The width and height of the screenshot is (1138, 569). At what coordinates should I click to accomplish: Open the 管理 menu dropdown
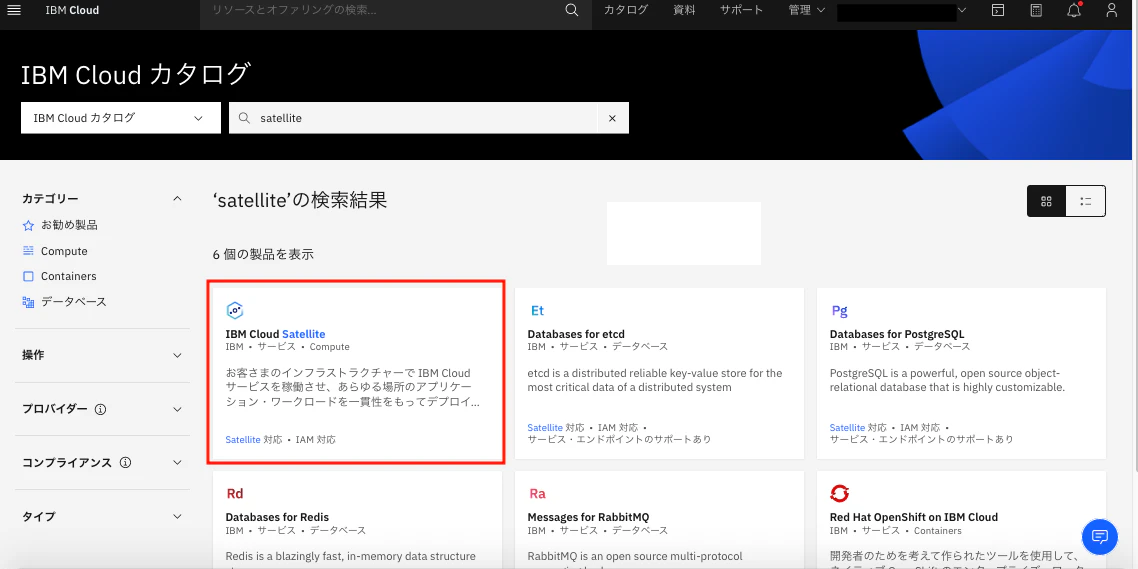807,10
